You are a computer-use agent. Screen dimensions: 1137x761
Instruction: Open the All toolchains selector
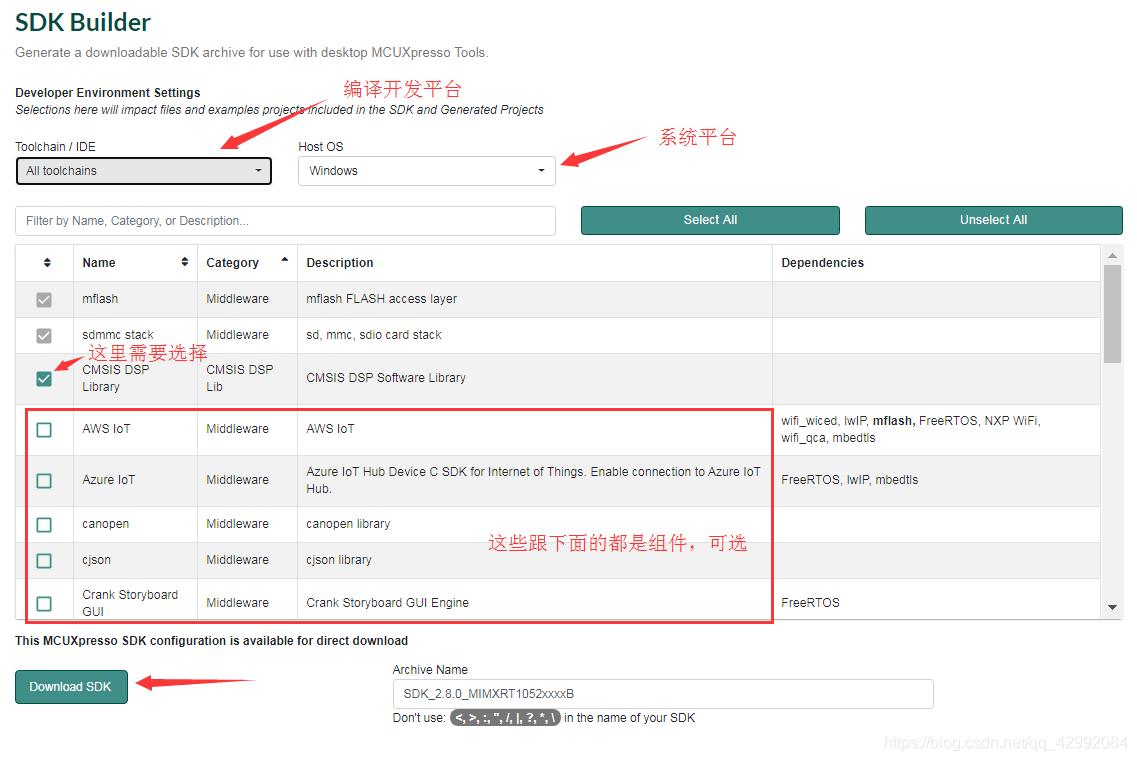coord(143,171)
